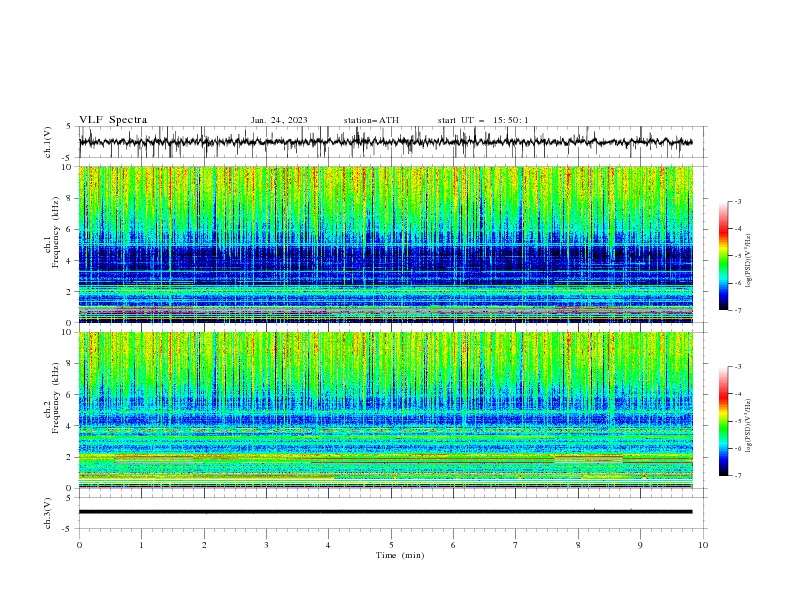
Task: Click the ch.2 color bar log(PSD) label
Action: tap(749, 426)
